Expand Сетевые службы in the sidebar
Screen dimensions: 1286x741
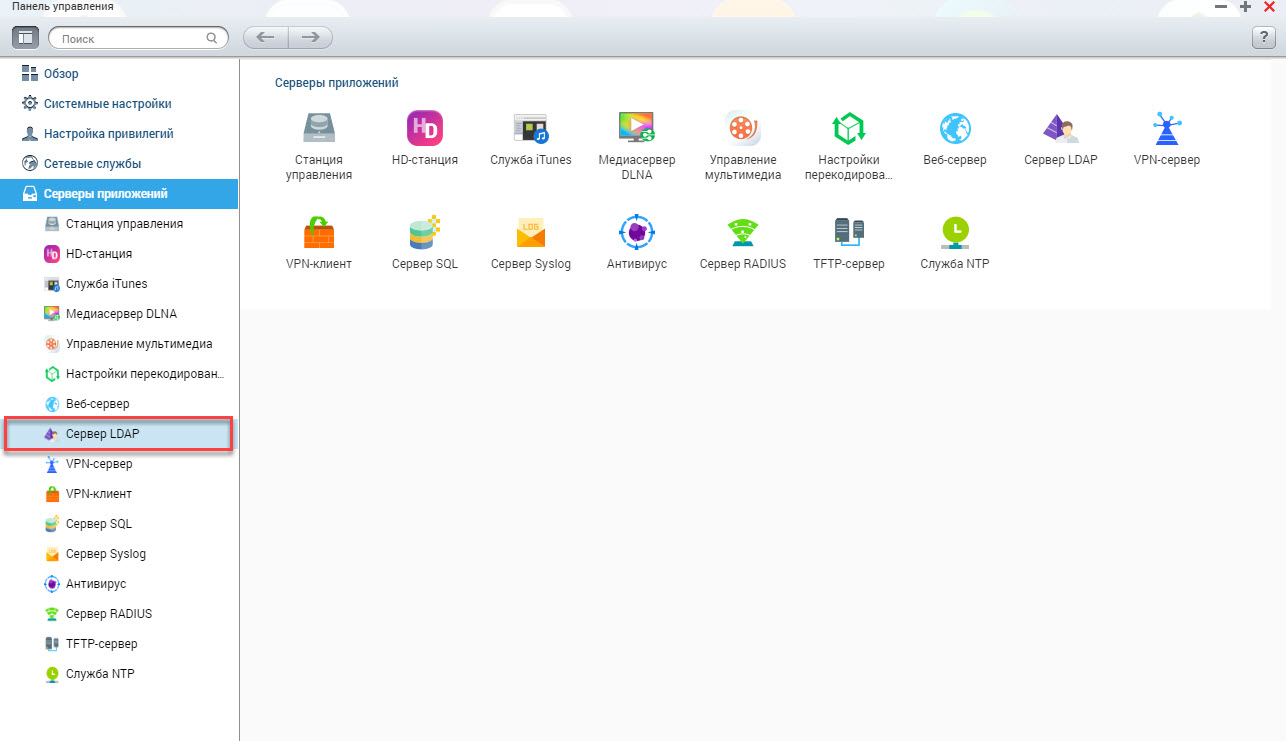(x=120, y=164)
